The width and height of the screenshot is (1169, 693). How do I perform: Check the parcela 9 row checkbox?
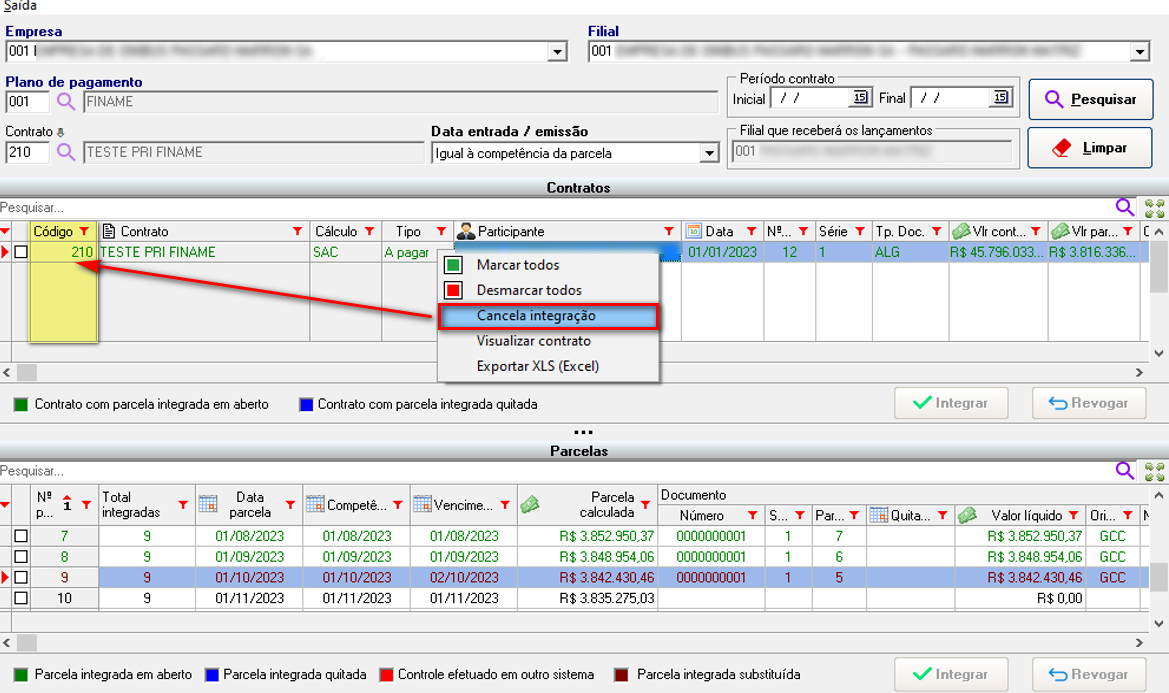pos(21,578)
